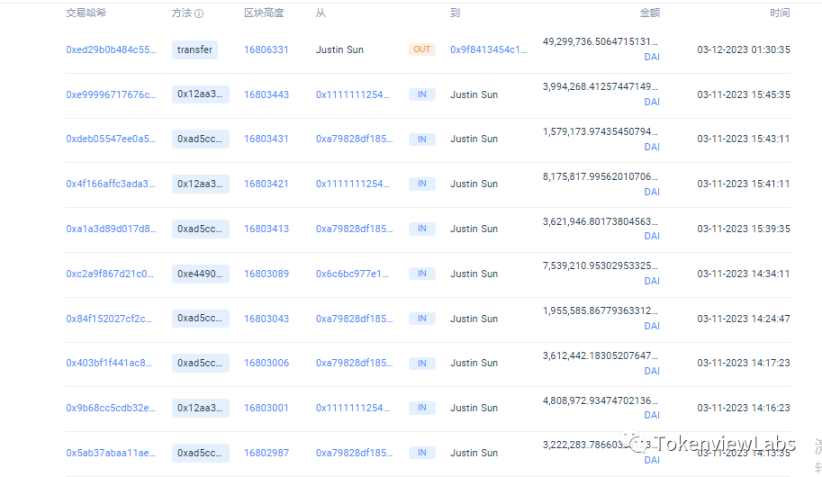
Task: Click the orange OUT direction badge
Action: [422, 49]
